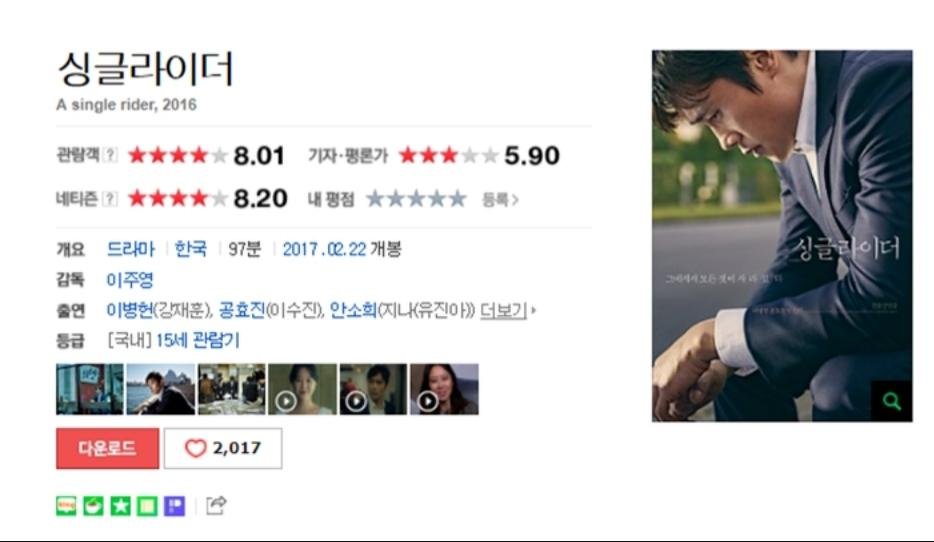934x542 pixels.
Task: Open help icon next to 네티즌
Action: coord(110,198)
